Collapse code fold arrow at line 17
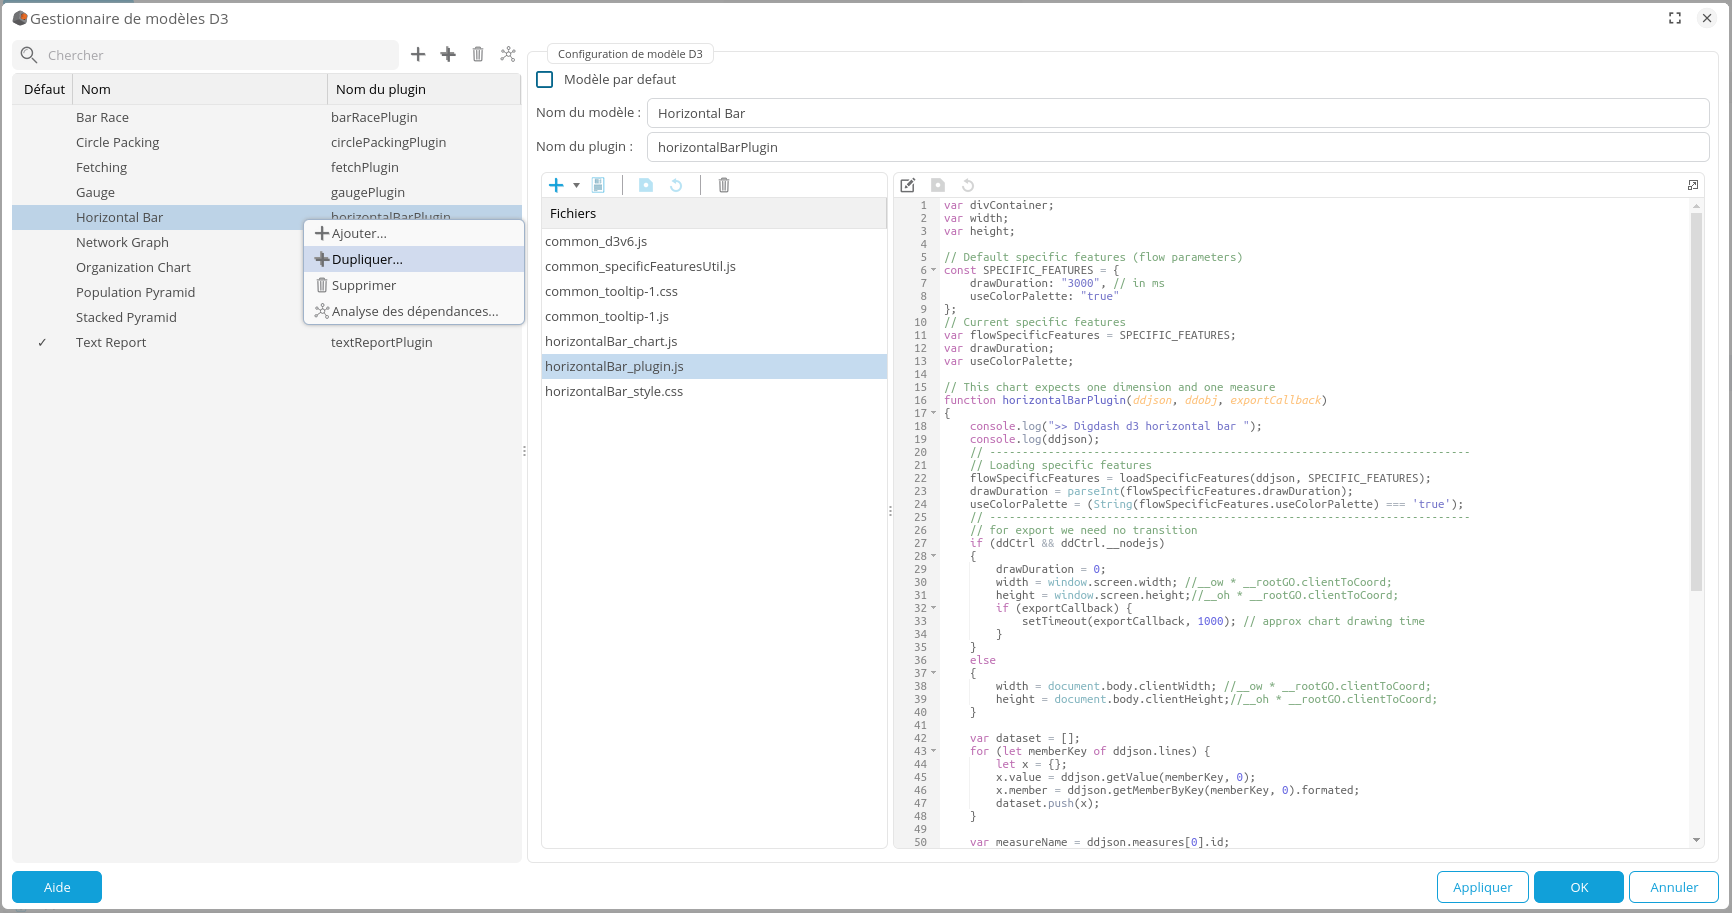Viewport: 1732px width, 913px height. (934, 413)
